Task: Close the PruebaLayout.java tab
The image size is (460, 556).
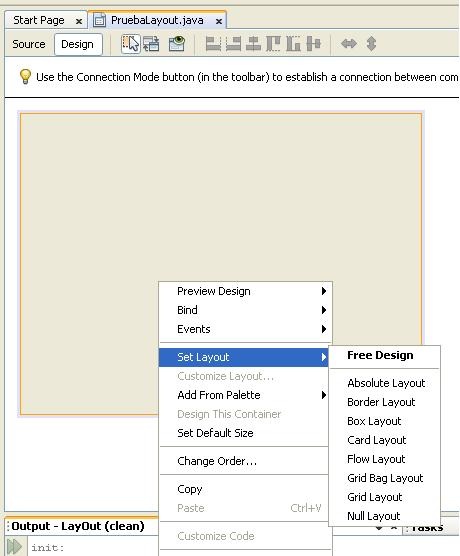Action: tap(219, 22)
